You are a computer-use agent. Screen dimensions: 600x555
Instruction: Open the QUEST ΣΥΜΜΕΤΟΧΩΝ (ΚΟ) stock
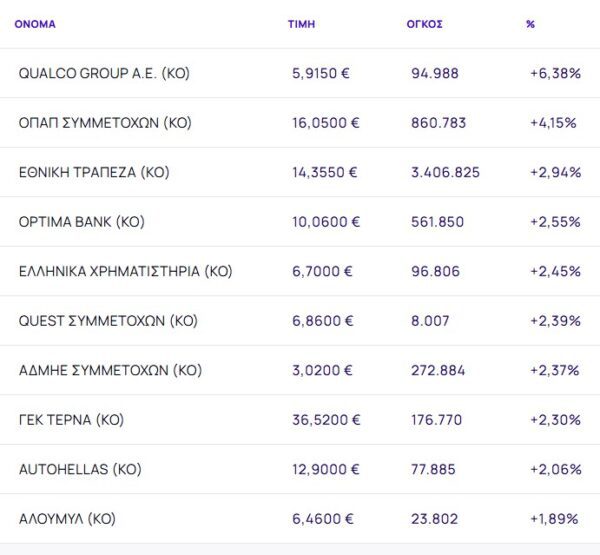108,321
